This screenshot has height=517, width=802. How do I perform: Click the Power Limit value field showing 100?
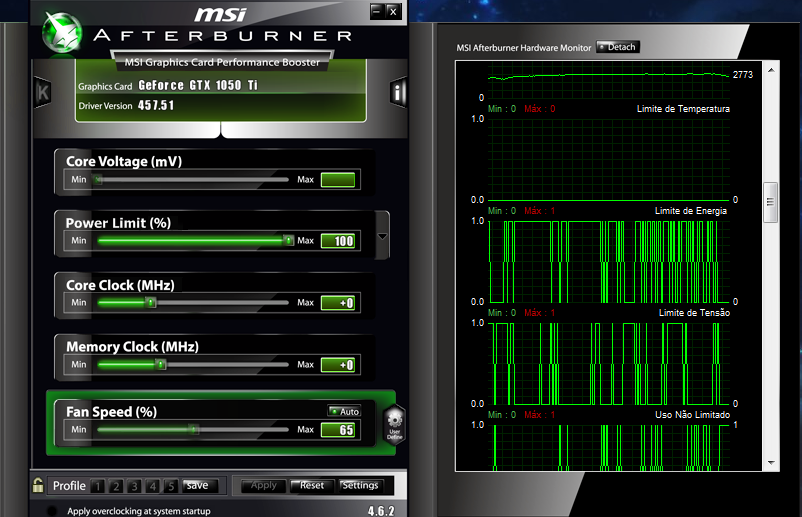pyautogui.click(x=338, y=241)
